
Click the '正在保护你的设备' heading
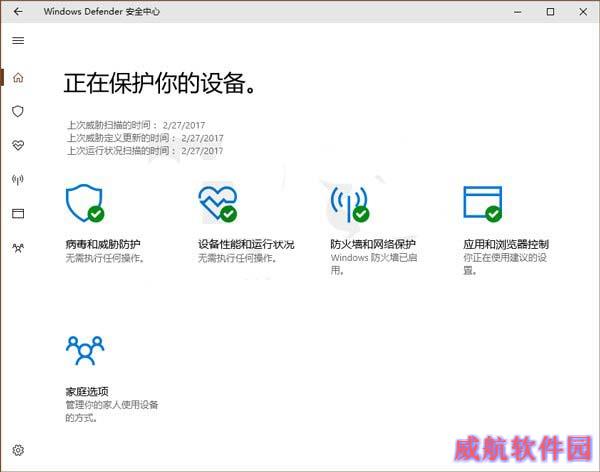tap(159, 83)
